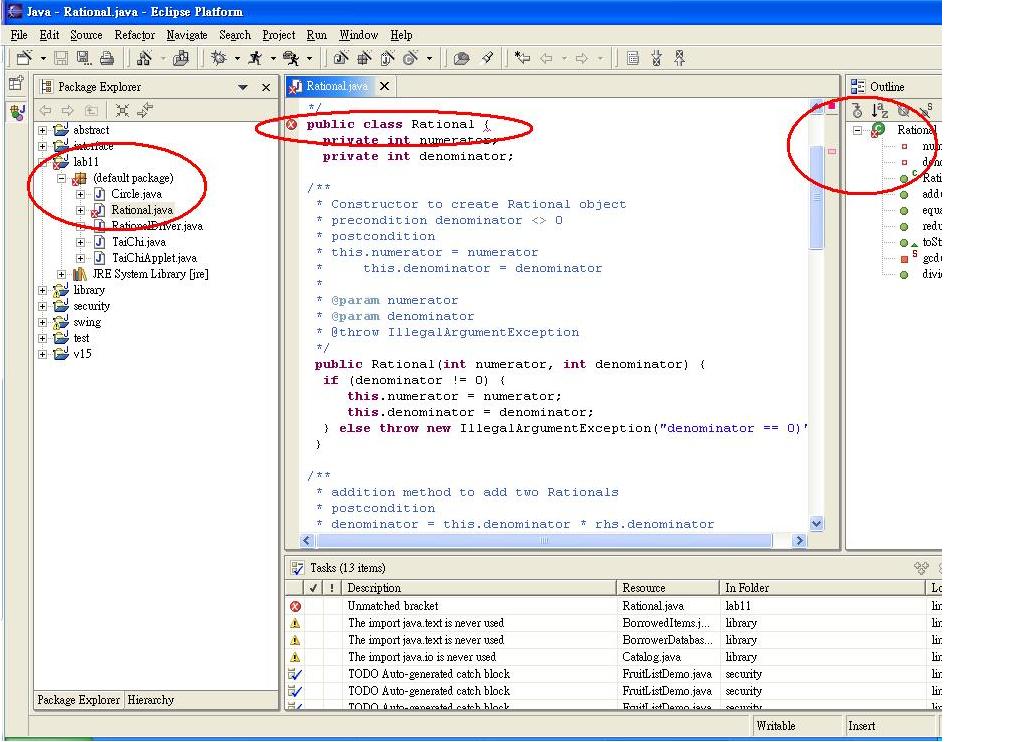
Task: Toggle alphabetical Sort in Outline view
Action: click(x=880, y=110)
